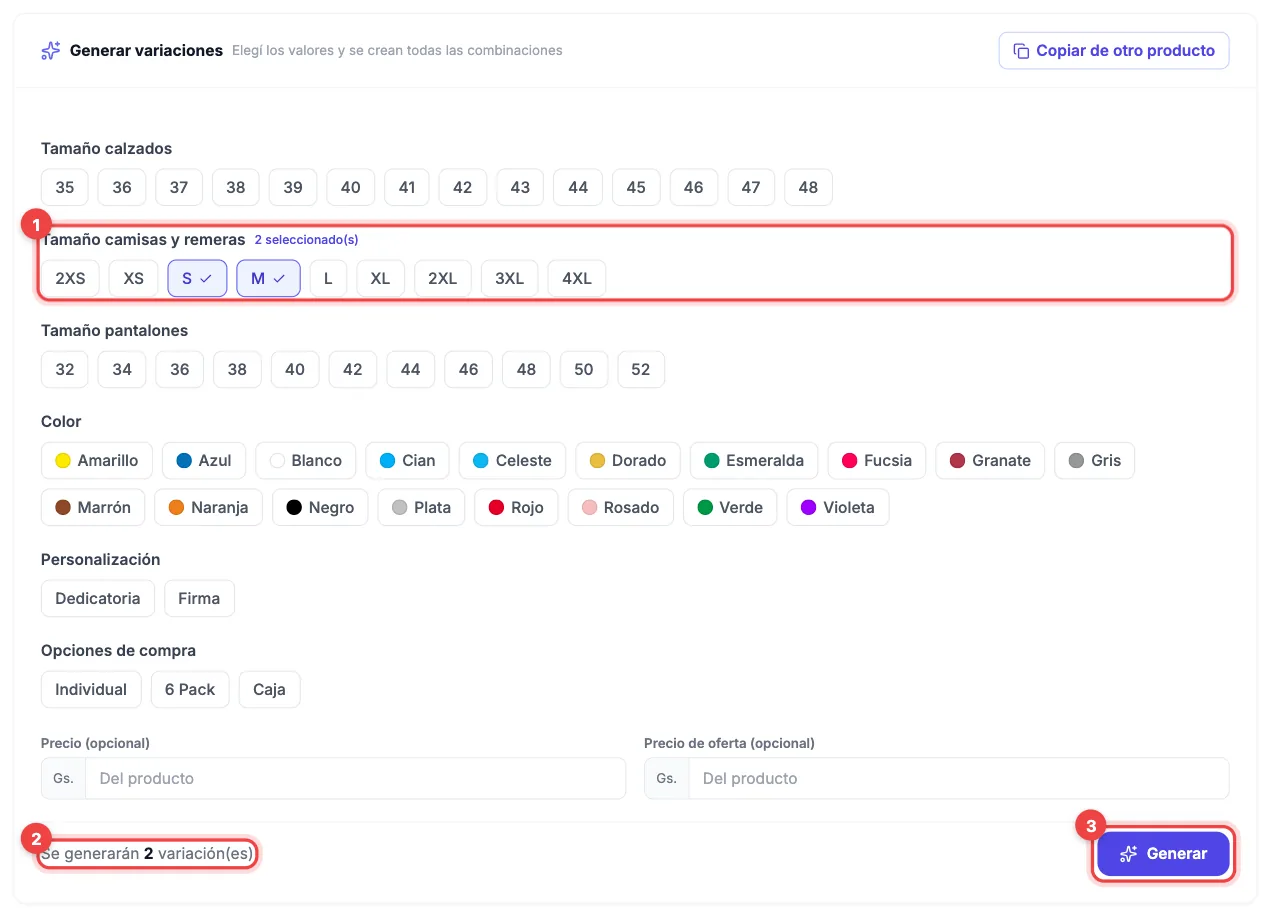Choose the Firma personalization option
The width and height of the screenshot is (1271, 918).
coord(199,599)
